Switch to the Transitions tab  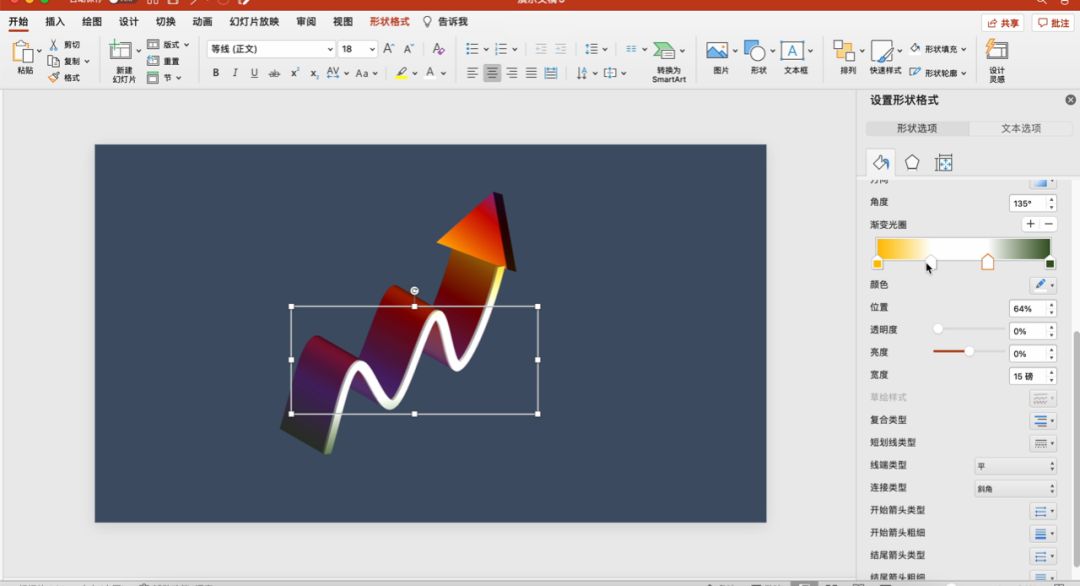(x=165, y=21)
